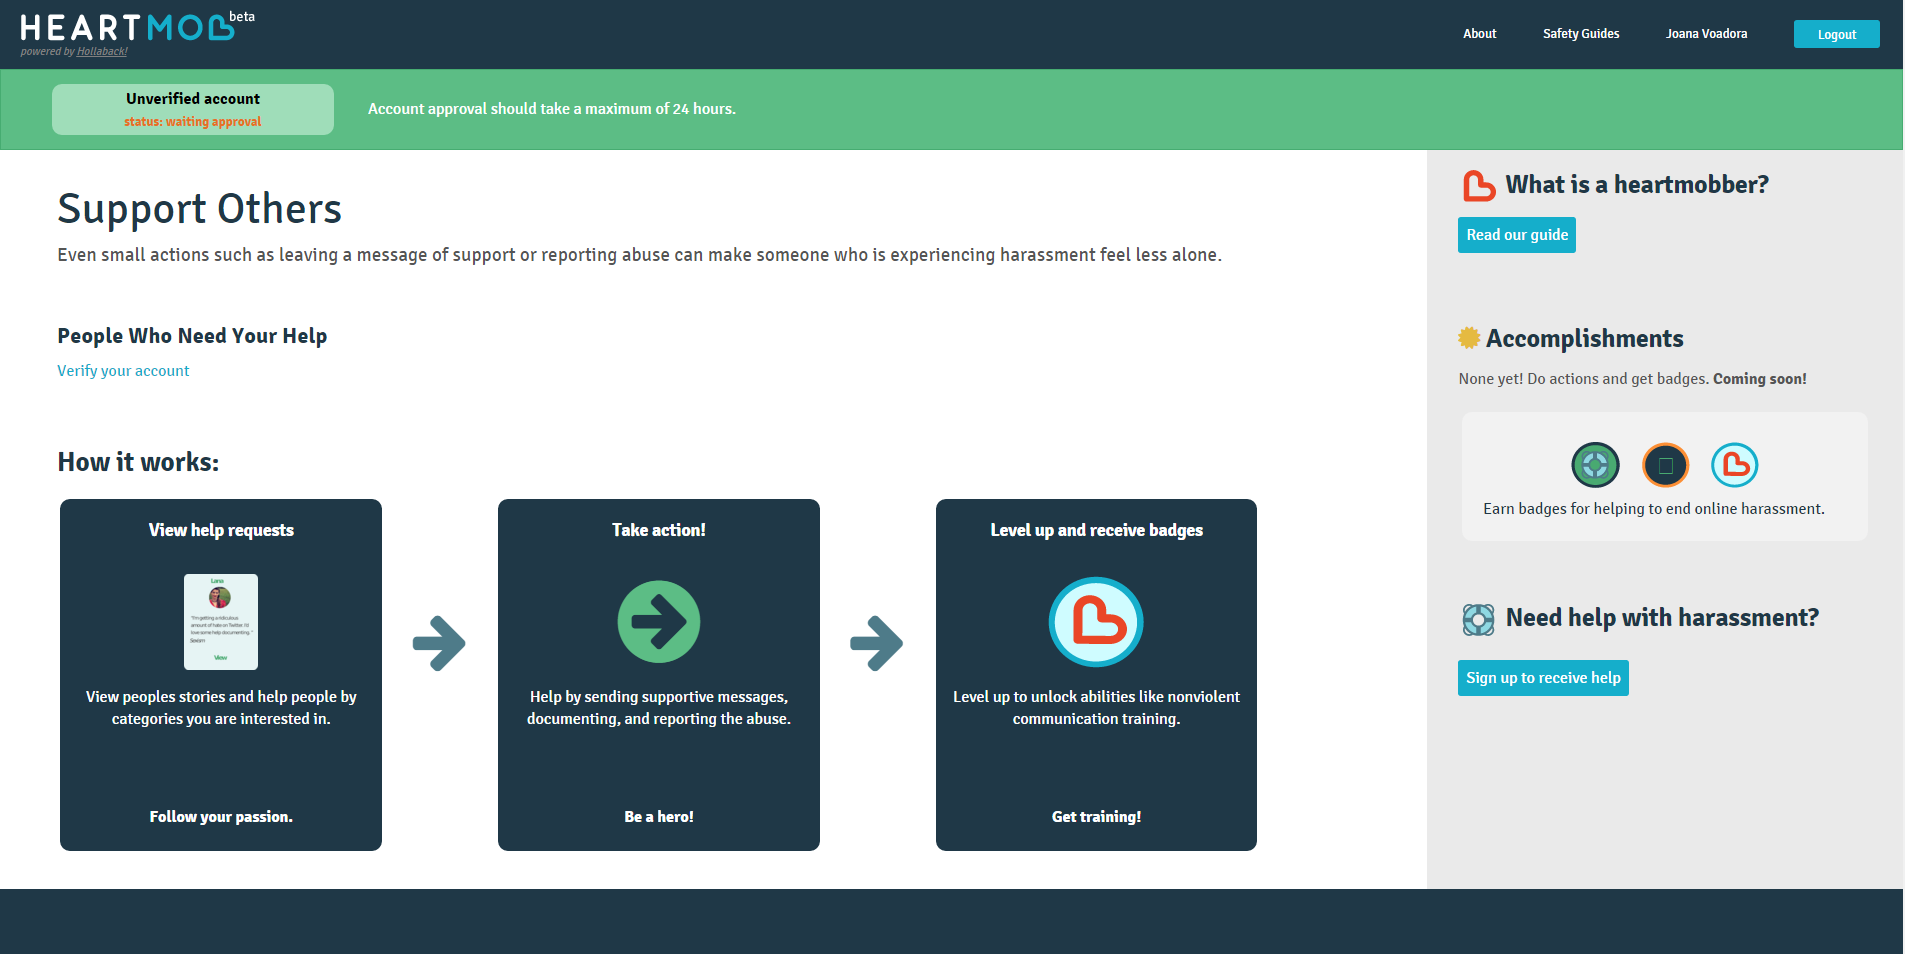Click the Take action! card title
1905x954 pixels.
coord(659,530)
